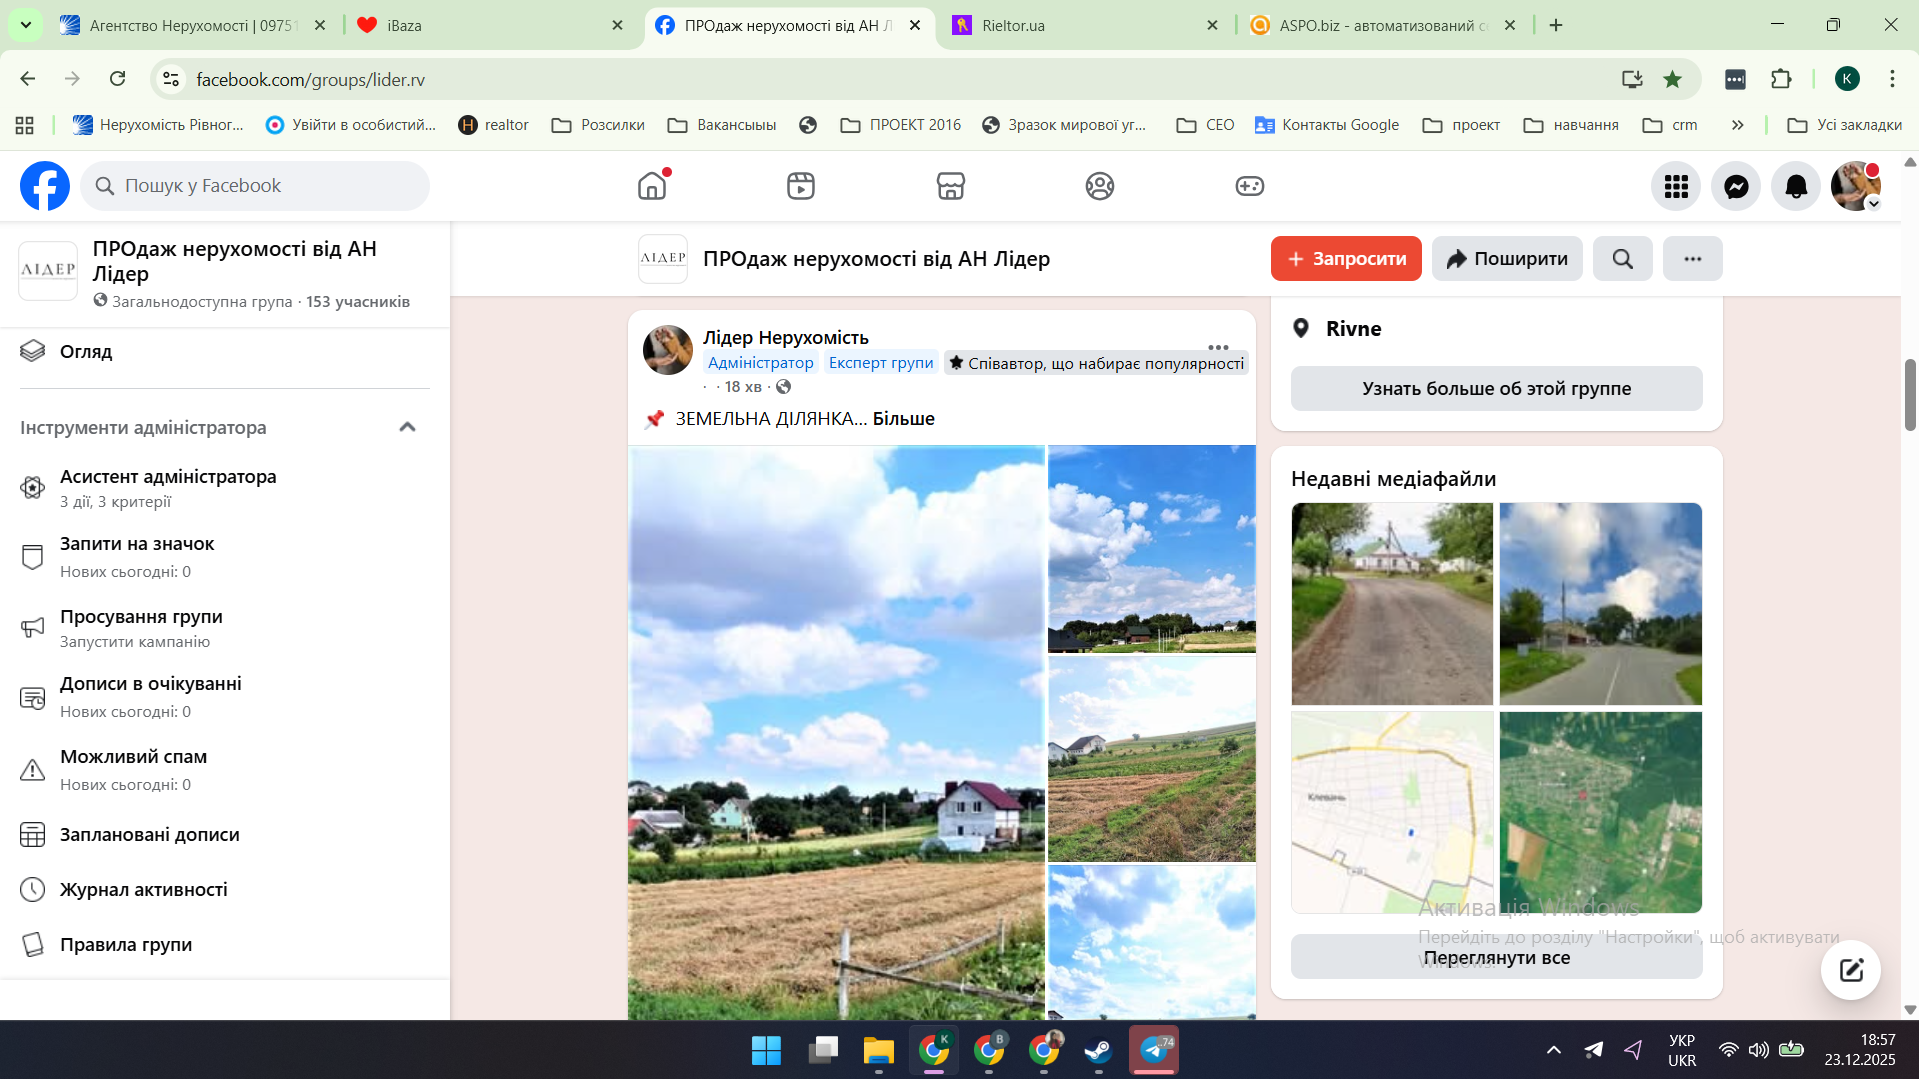
Task: Open Messenger chats icon
Action: (1736, 186)
